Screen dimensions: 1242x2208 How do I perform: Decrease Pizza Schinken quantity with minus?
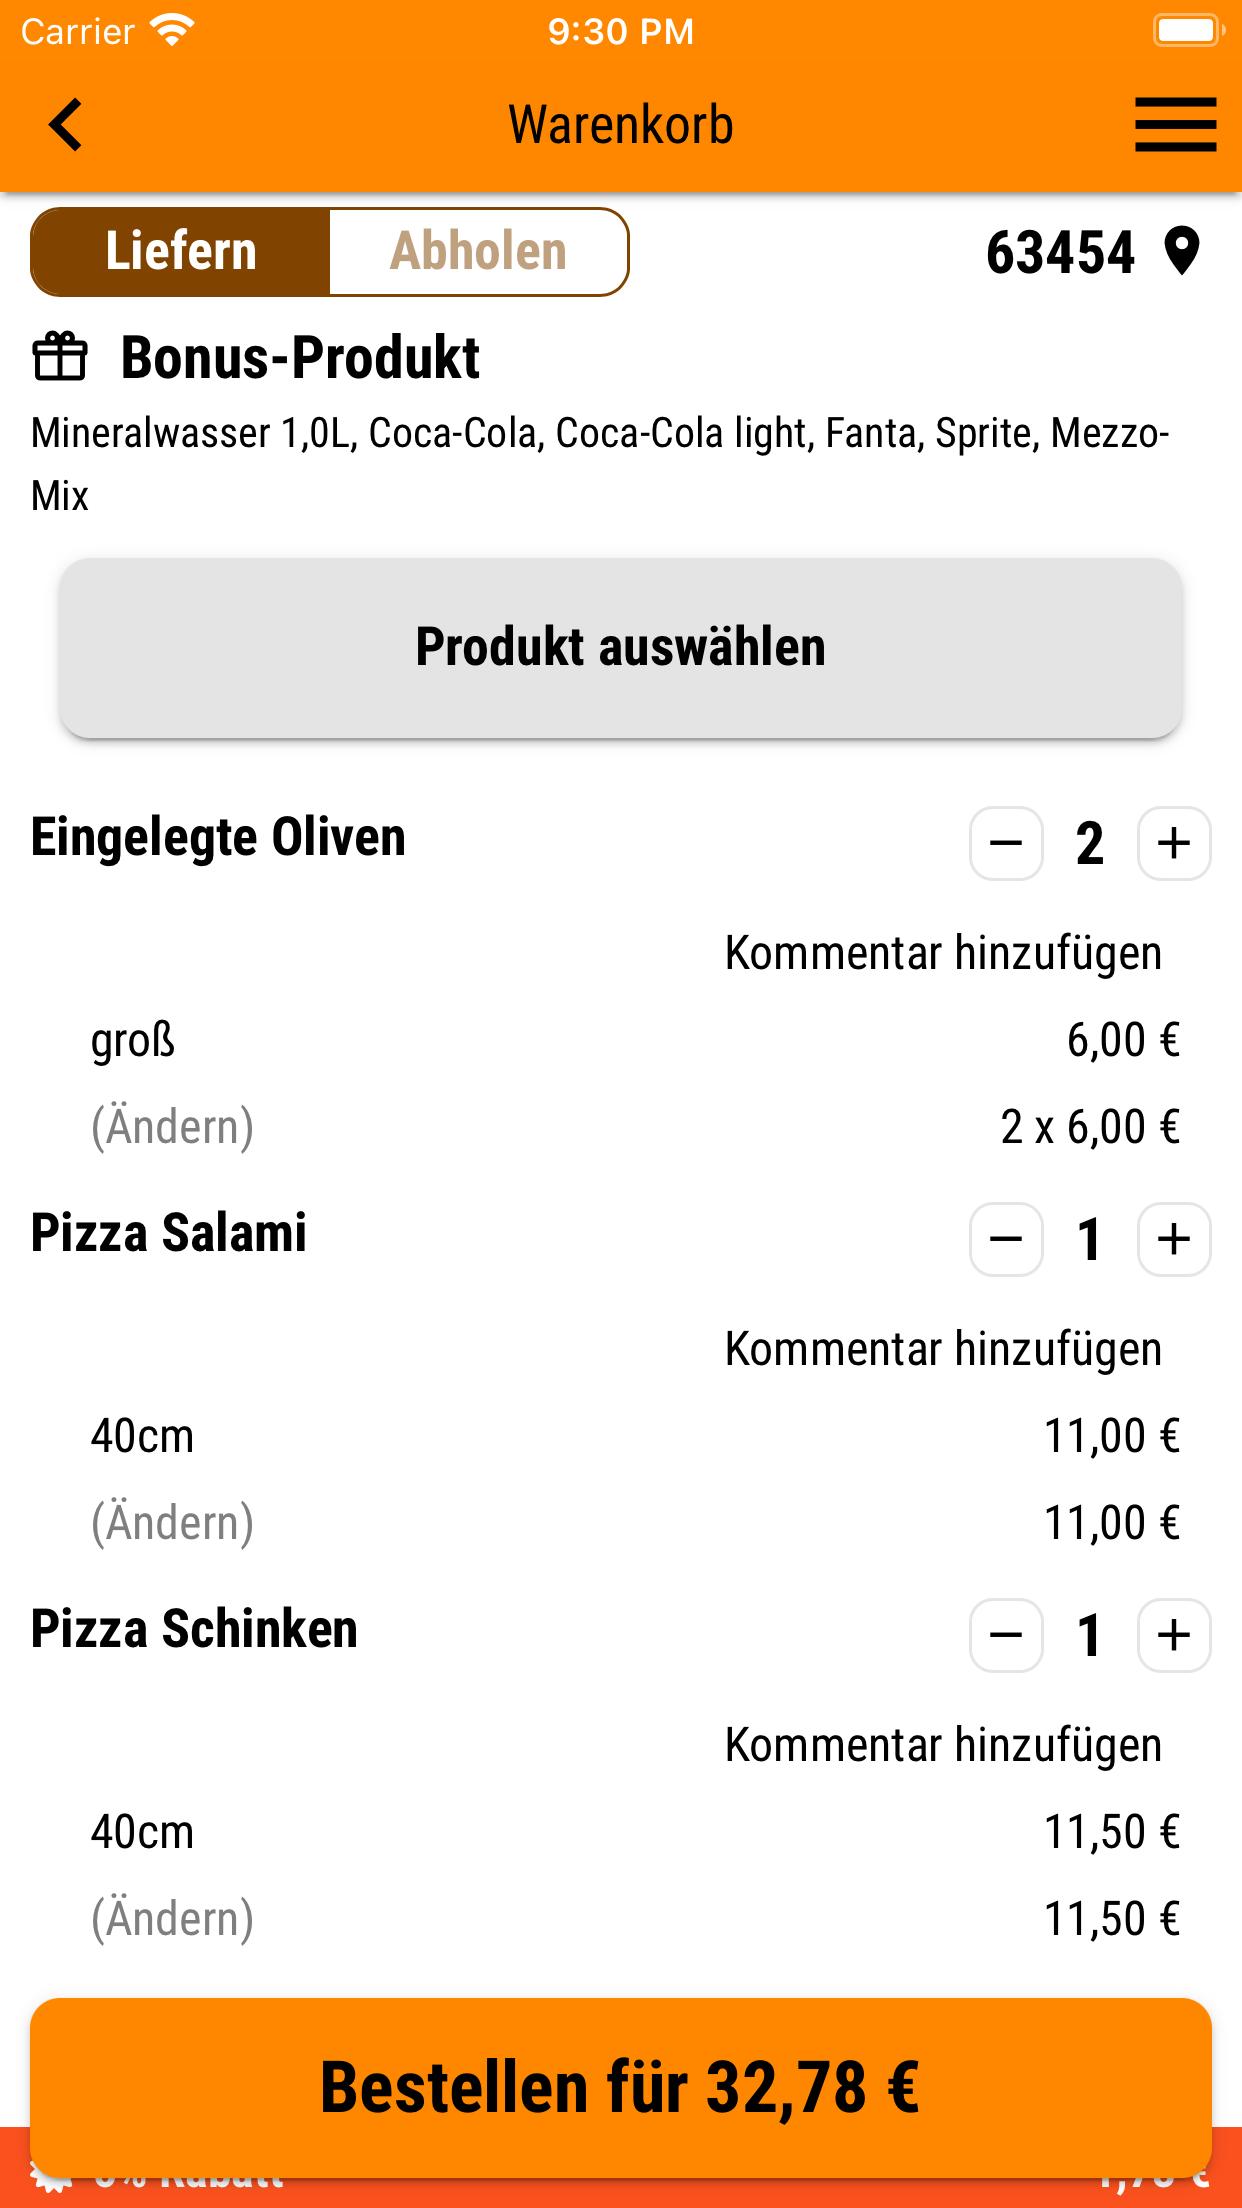[1006, 1636]
